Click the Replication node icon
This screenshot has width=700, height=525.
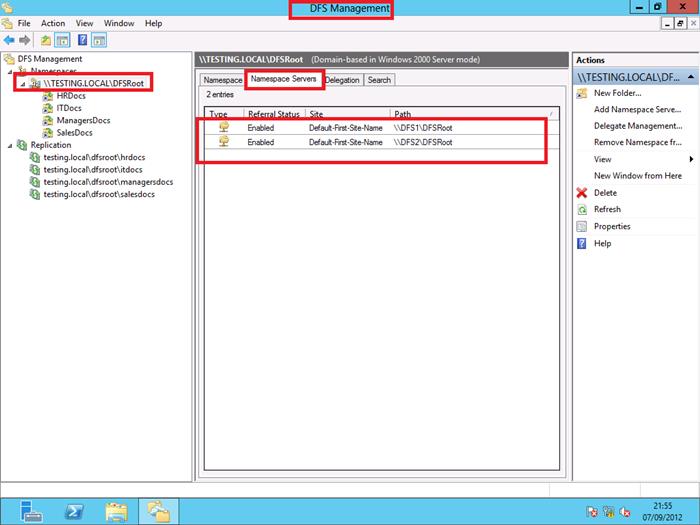click(22, 145)
